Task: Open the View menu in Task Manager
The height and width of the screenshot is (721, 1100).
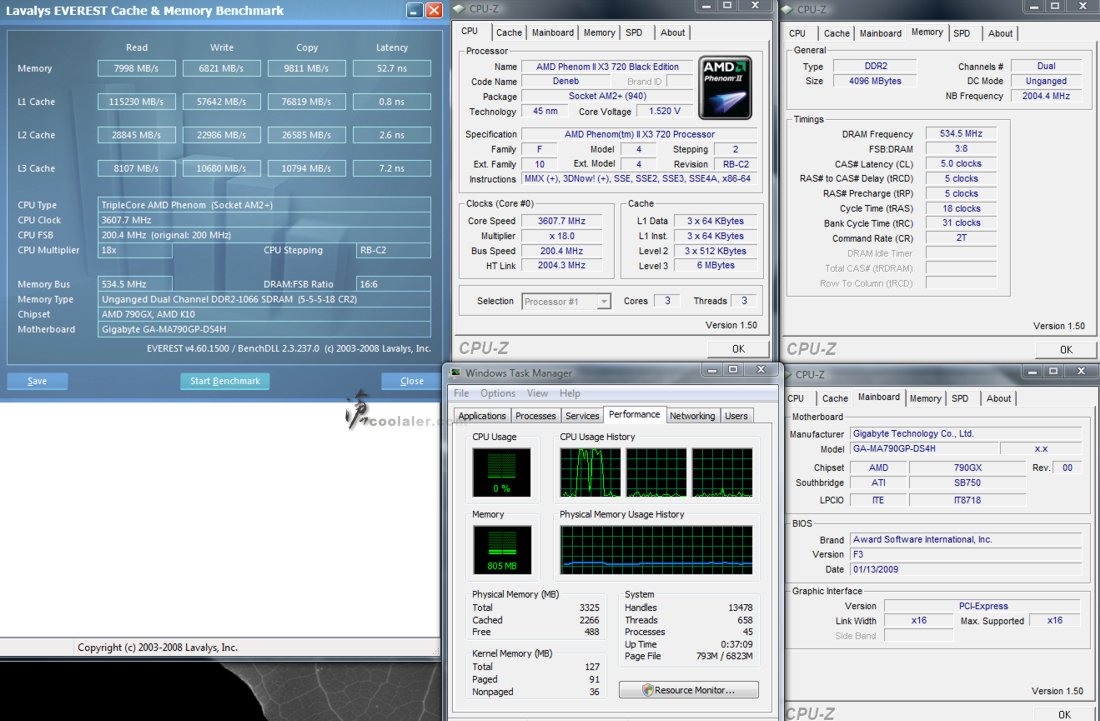Action: click(537, 393)
